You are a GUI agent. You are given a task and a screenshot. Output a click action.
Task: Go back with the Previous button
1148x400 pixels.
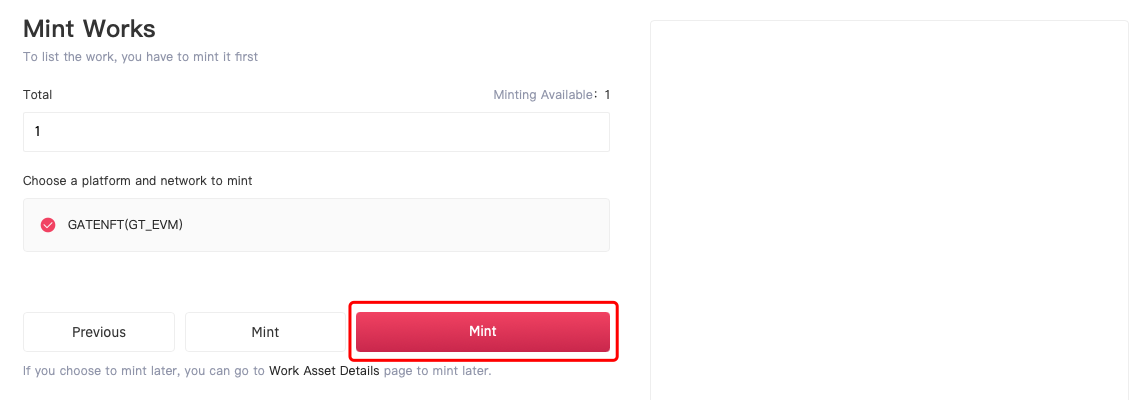[x=99, y=332]
